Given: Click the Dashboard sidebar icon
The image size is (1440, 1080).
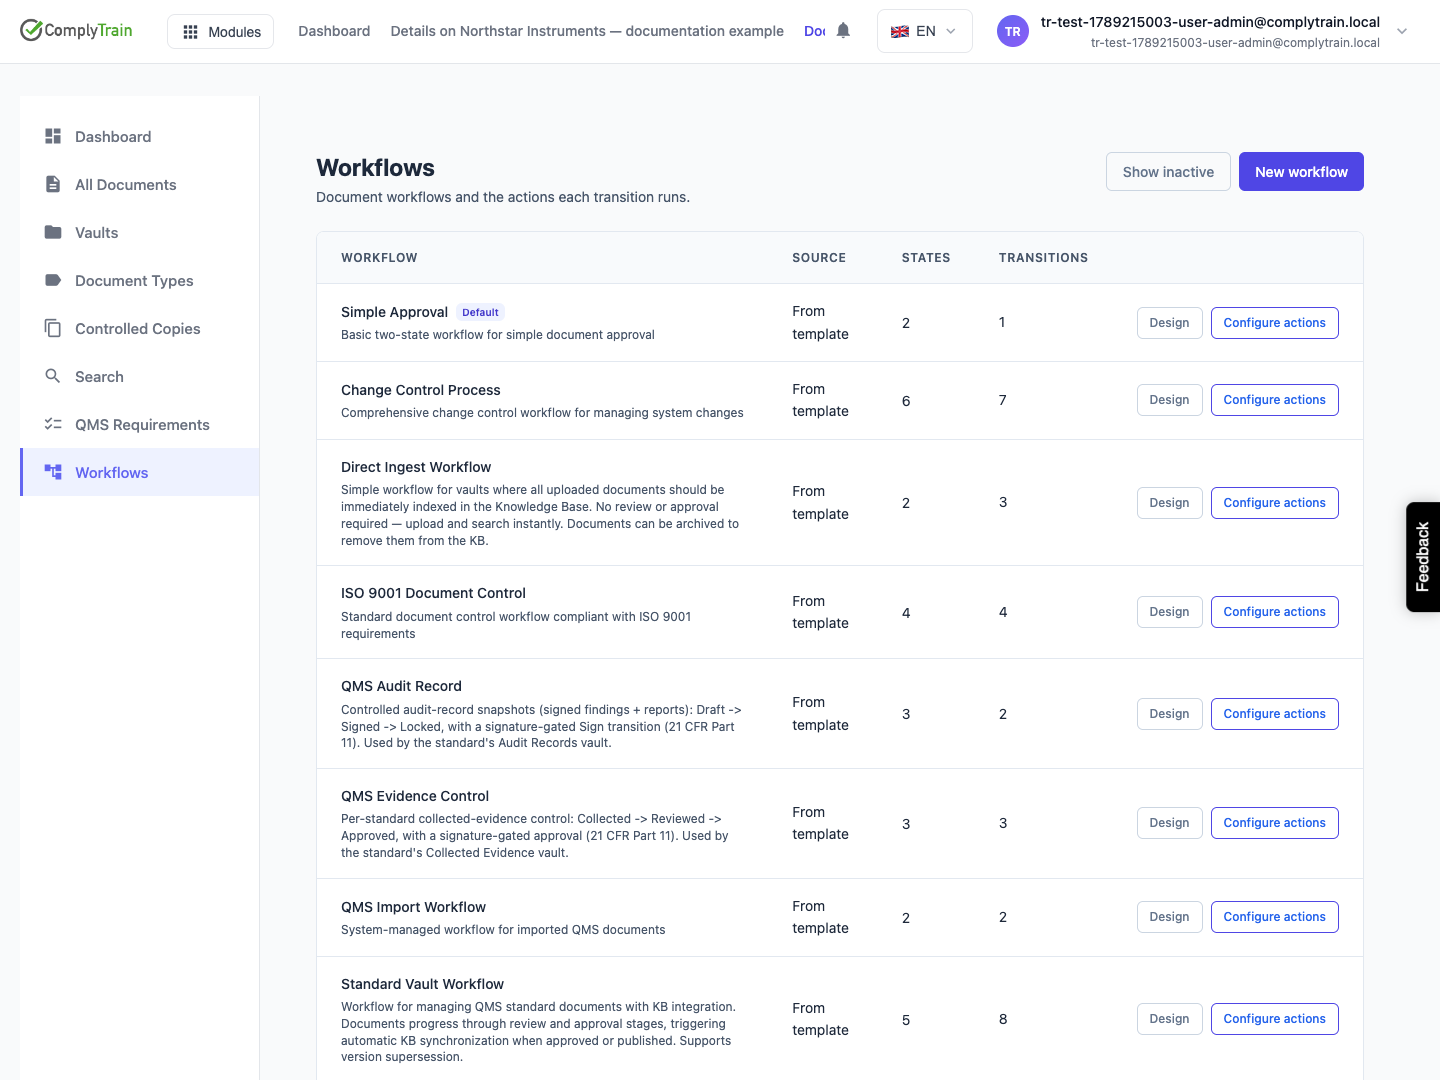Looking at the screenshot, I should tap(53, 136).
